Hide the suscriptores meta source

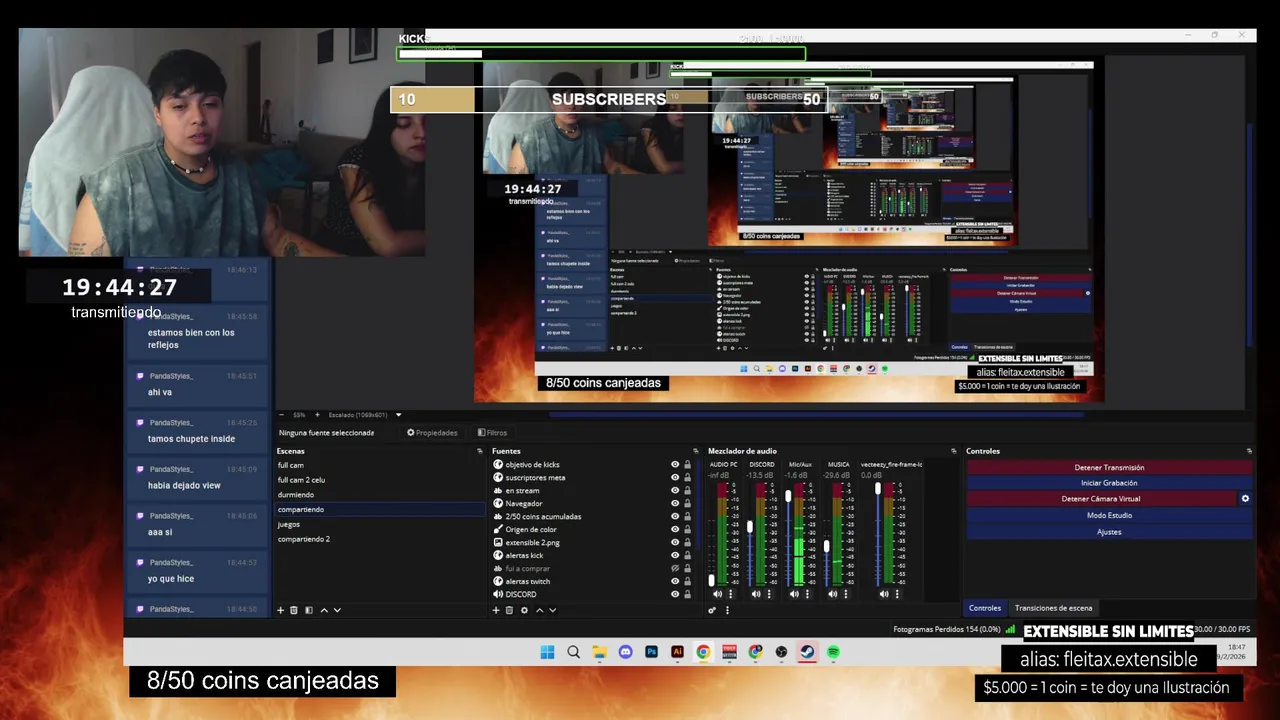tap(675, 477)
